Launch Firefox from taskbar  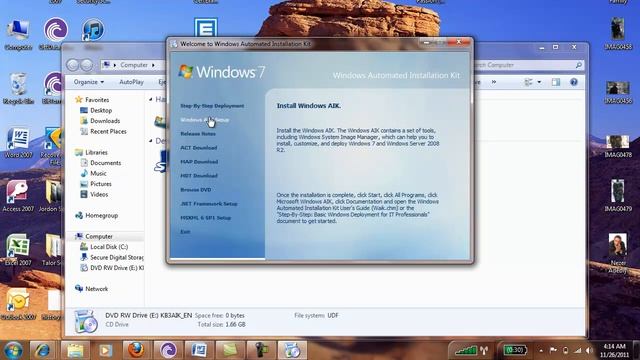(x=136, y=350)
